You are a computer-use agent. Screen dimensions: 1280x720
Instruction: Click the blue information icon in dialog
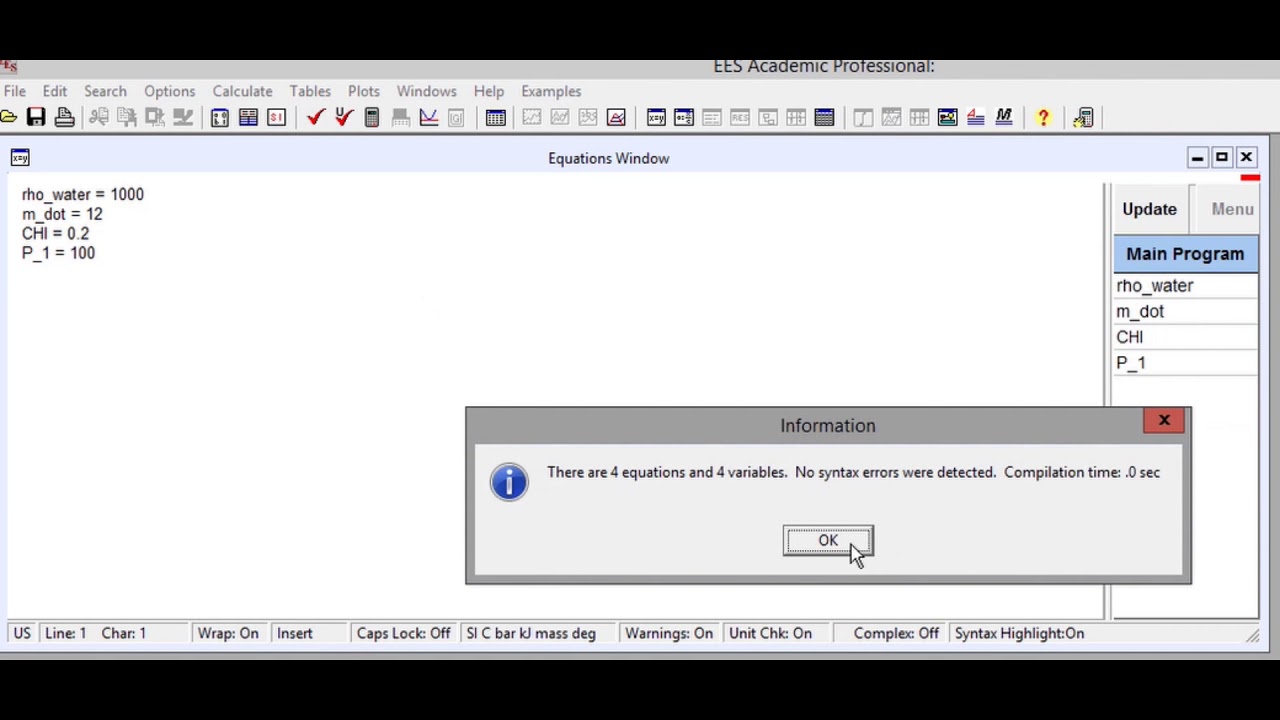tap(509, 483)
